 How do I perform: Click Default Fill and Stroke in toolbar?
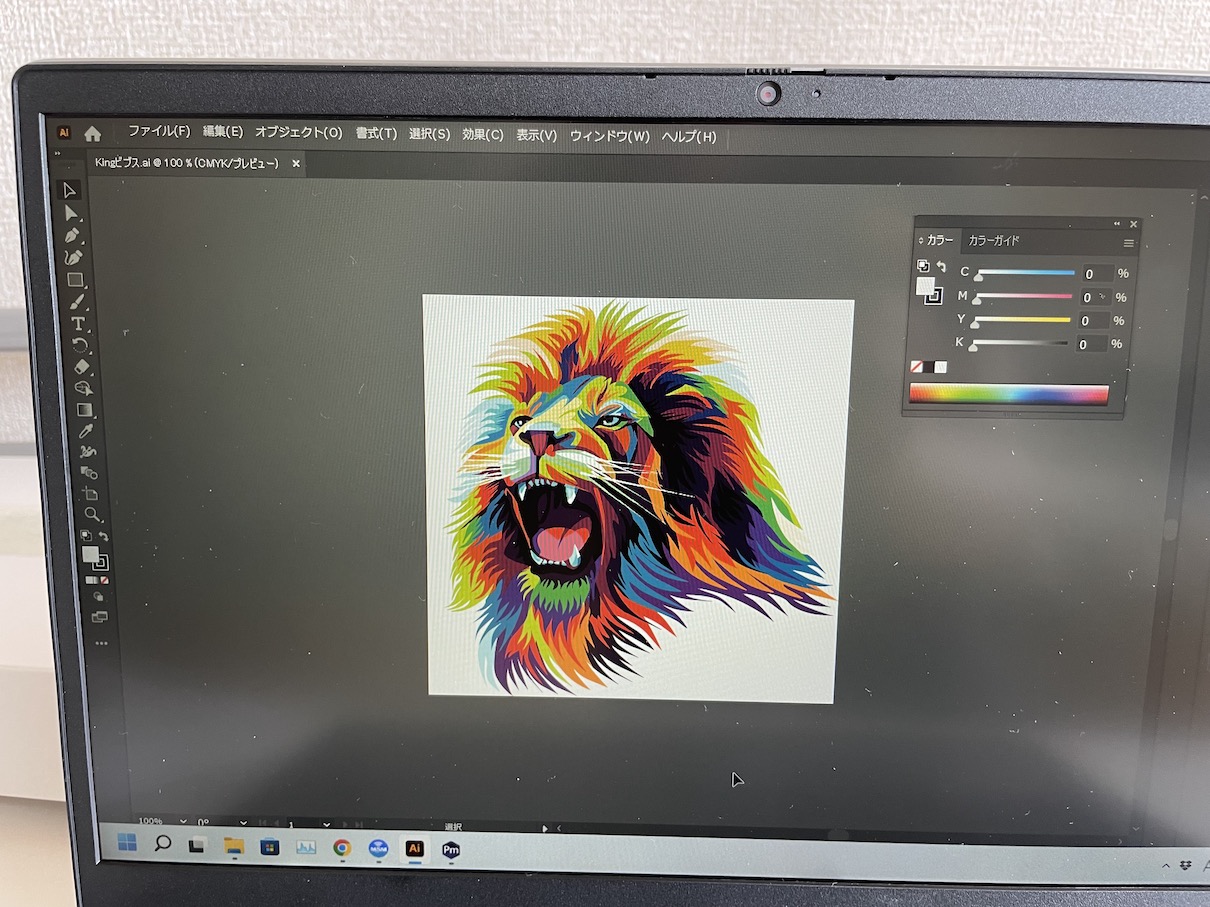coord(86,536)
